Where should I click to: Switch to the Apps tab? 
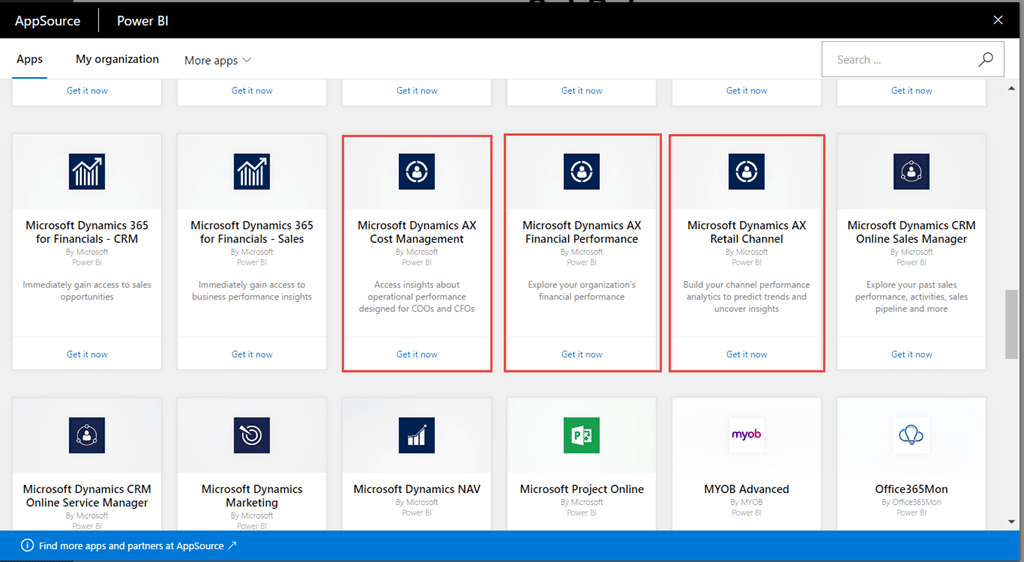(29, 59)
